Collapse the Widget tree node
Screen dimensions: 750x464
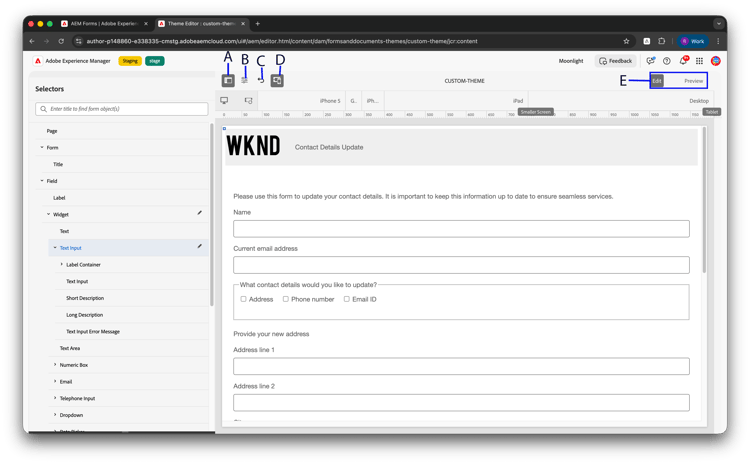[48, 214]
